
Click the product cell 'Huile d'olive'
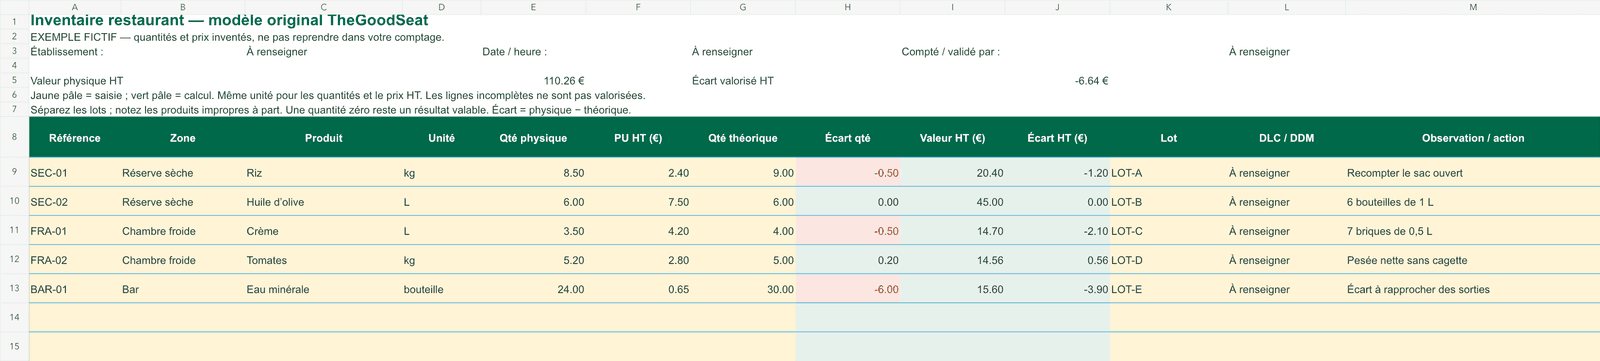coord(323,202)
